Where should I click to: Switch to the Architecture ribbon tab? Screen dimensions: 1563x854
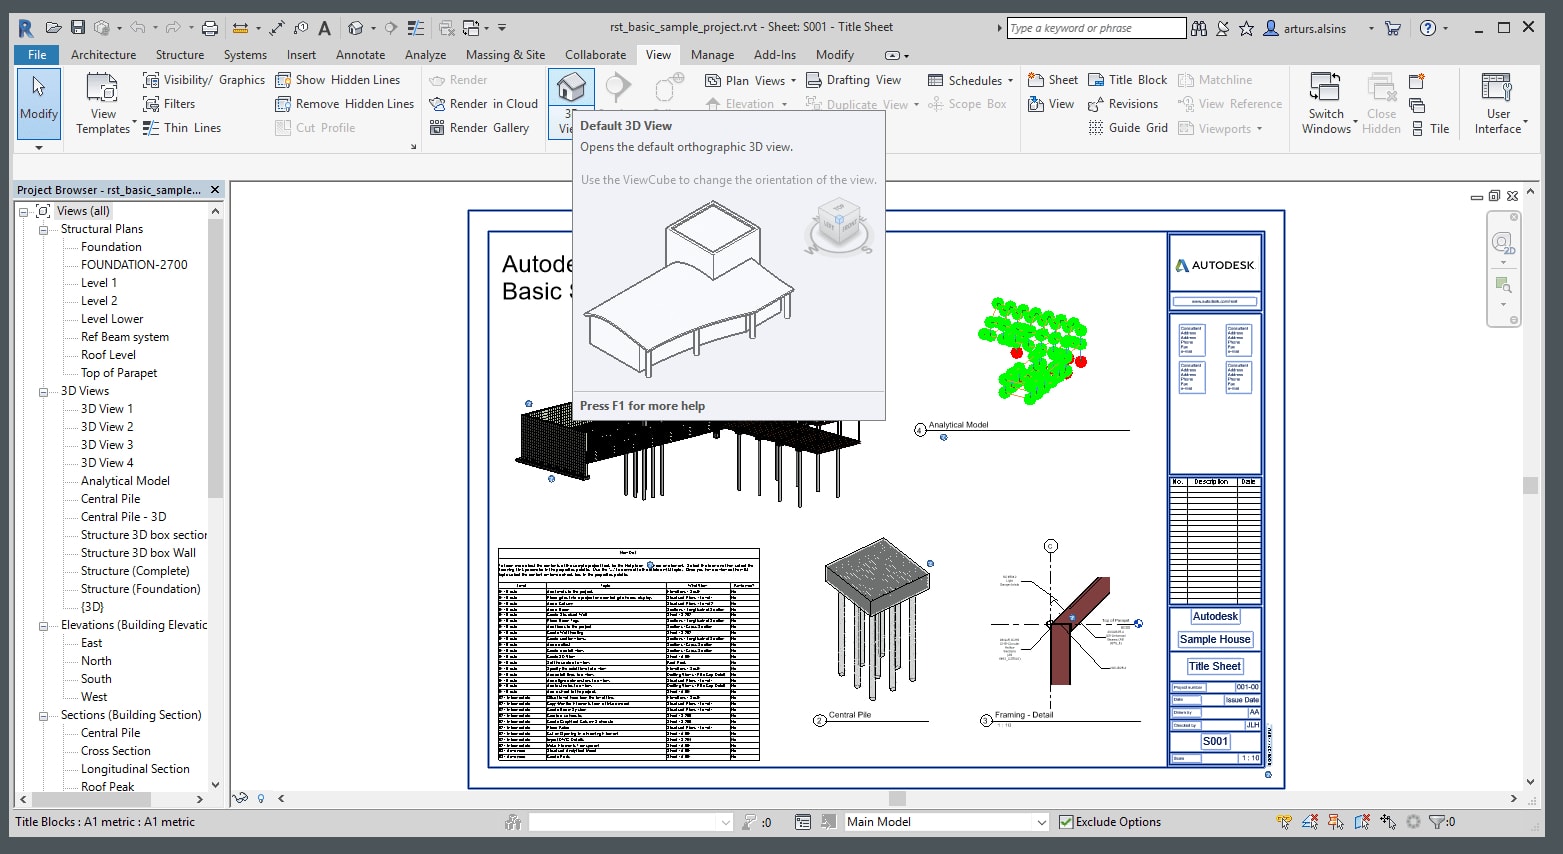click(x=103, y=55)
